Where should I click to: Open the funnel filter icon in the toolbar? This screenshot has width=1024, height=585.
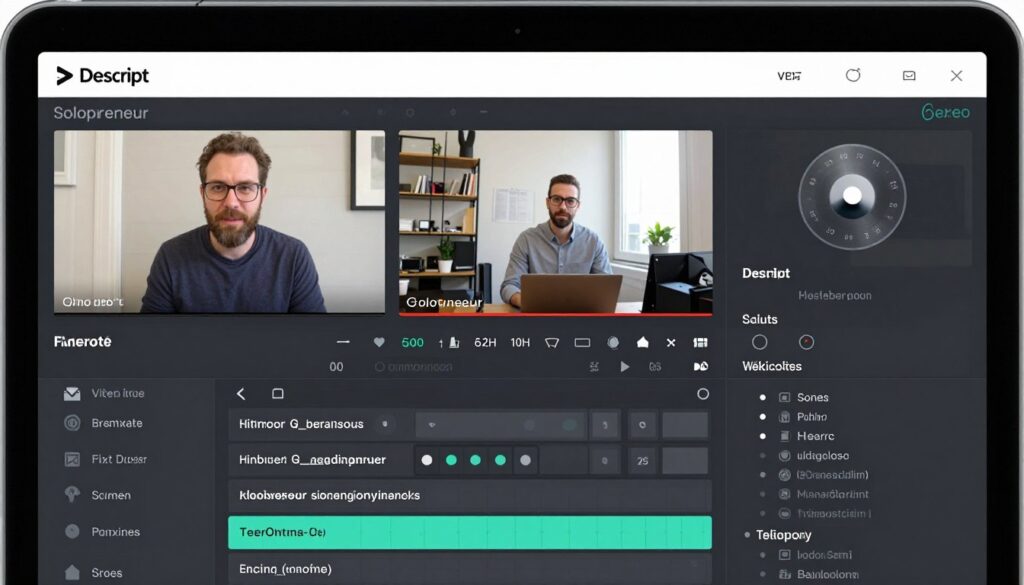tap(551, 342)
